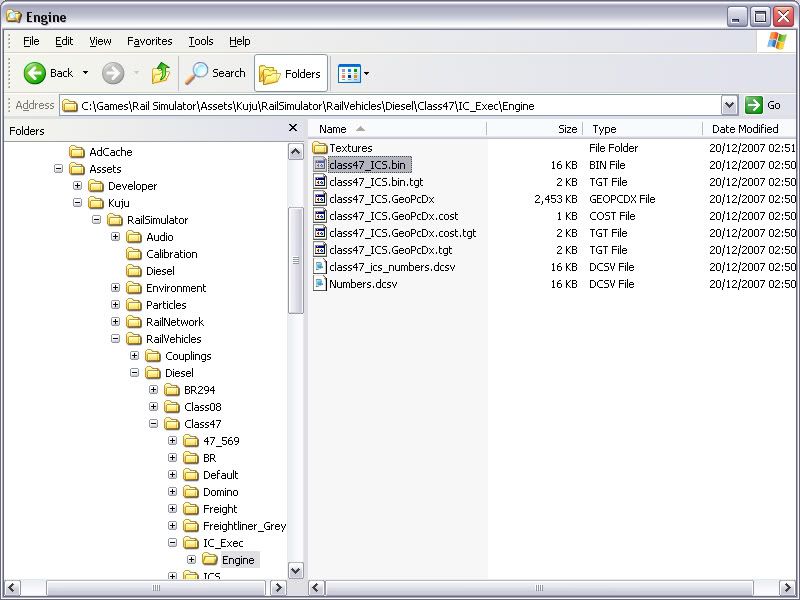Select the Textures folder icon

320,148
